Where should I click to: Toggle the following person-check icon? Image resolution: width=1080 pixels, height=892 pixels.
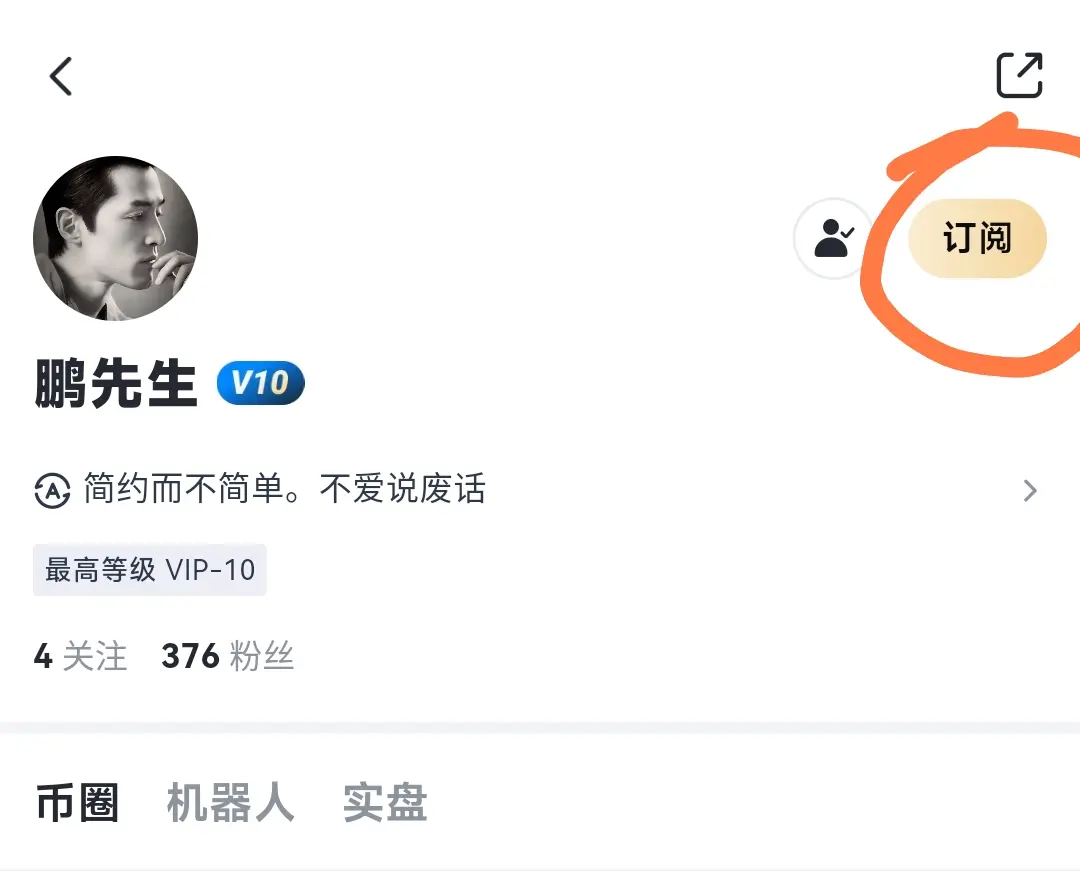pos(833,238)
